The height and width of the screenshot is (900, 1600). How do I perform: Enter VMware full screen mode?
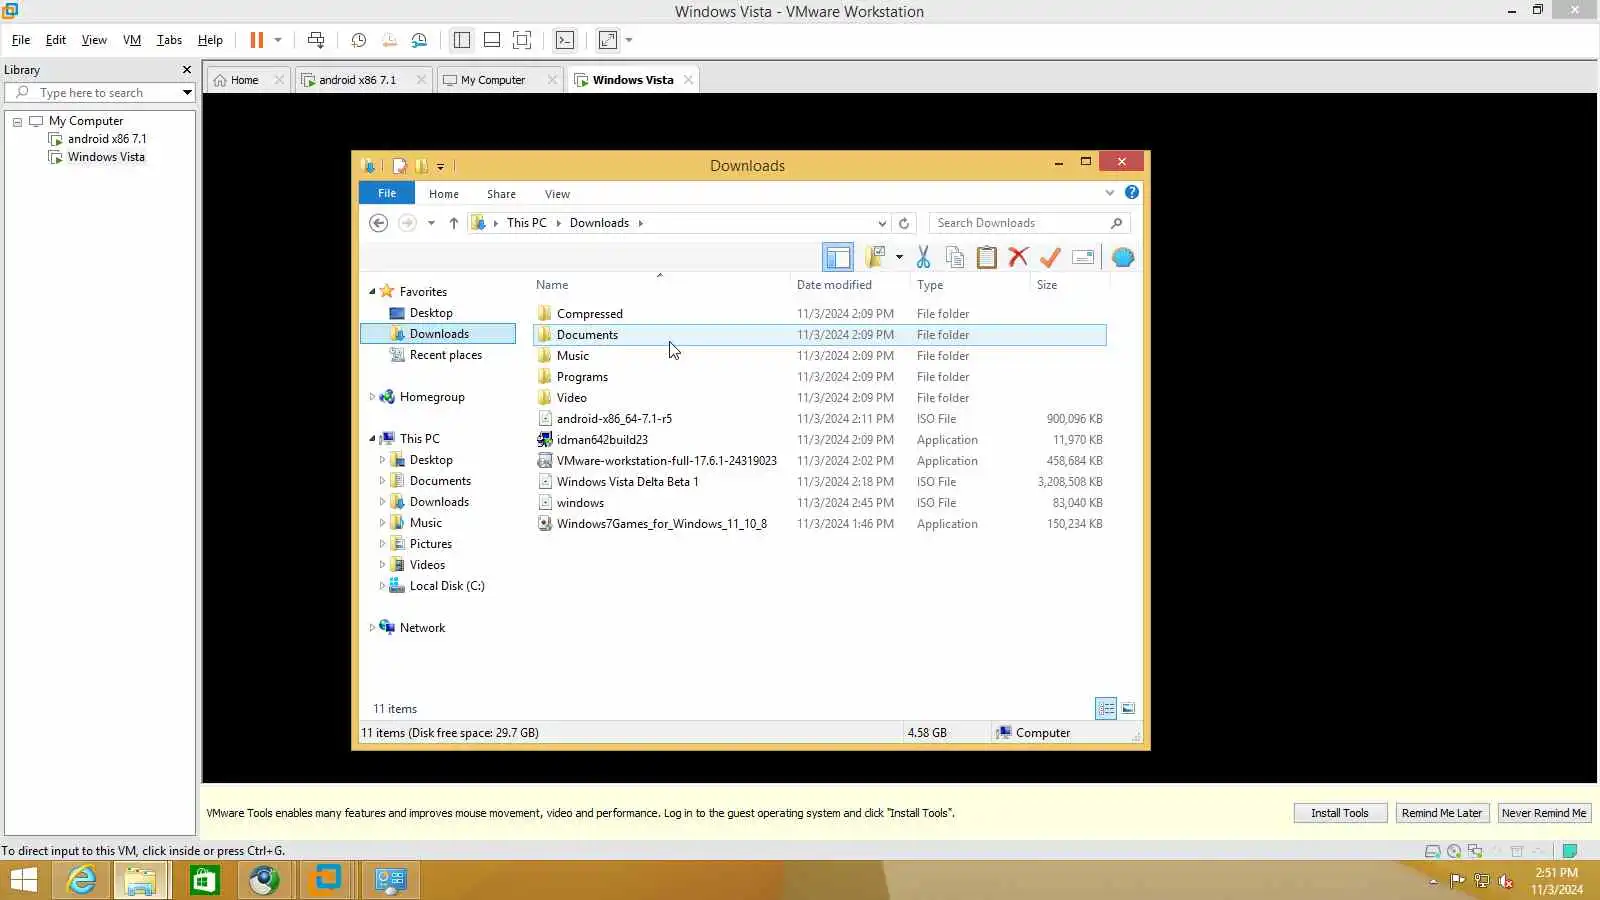coord(522,40)
